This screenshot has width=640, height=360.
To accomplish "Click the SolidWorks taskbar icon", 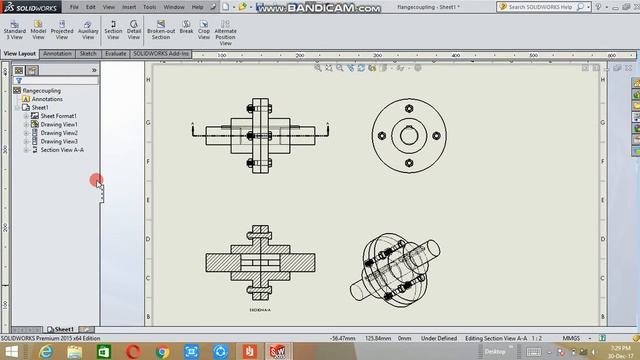I will pyautogui.click(x=278, y=351).
